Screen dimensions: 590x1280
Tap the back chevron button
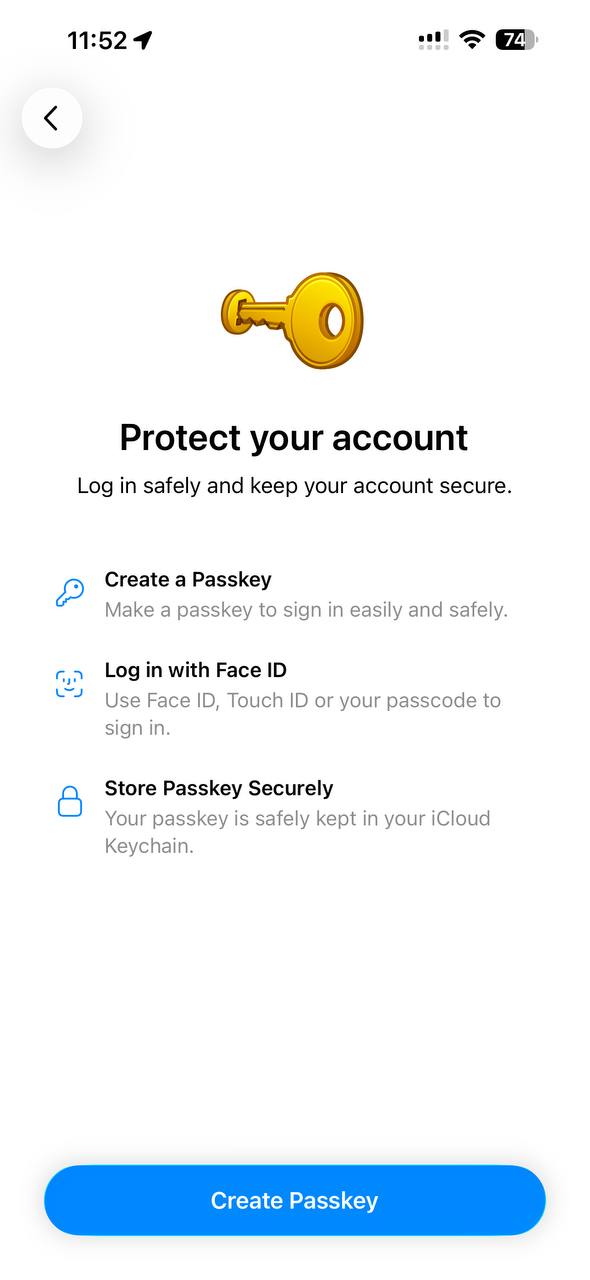click(52, 118)
